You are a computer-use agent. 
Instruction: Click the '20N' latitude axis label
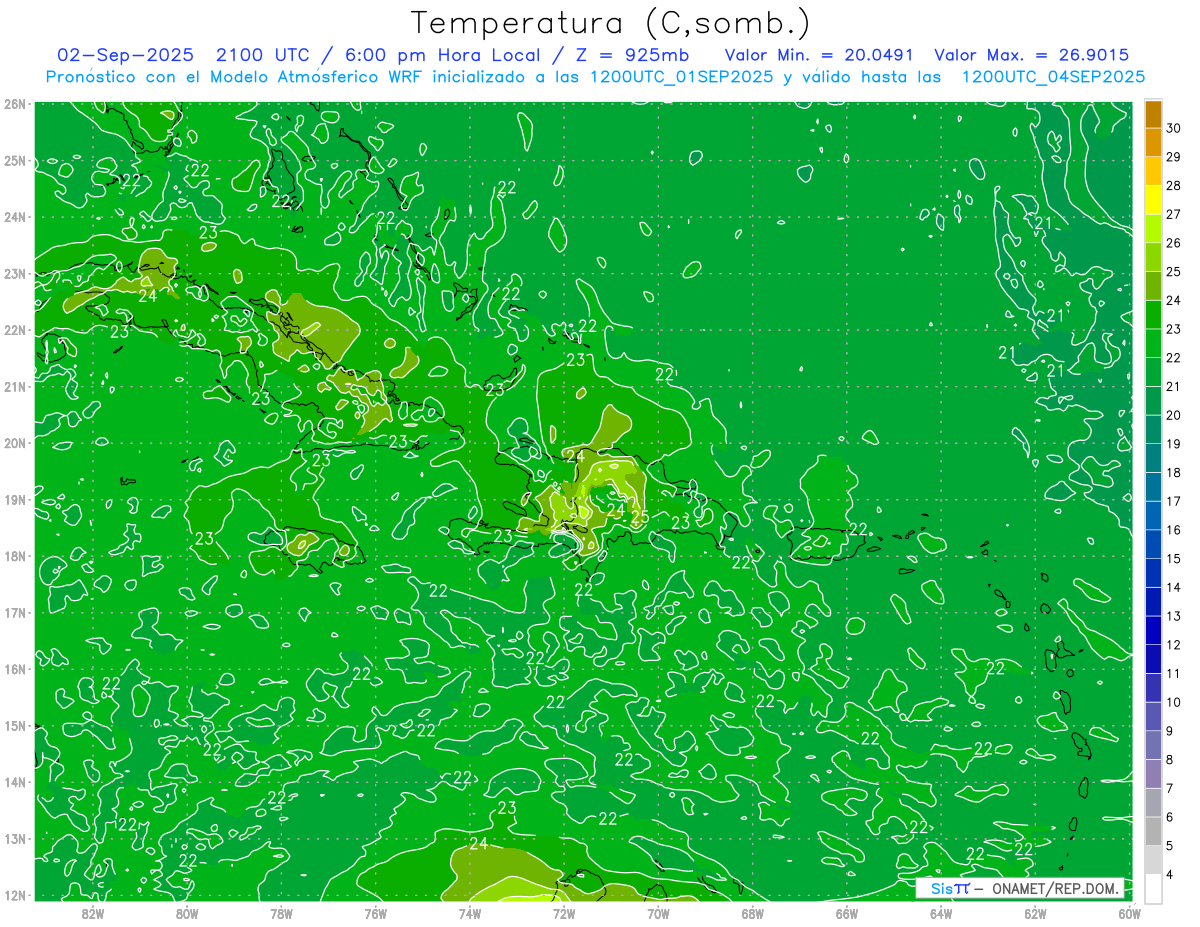14,443
